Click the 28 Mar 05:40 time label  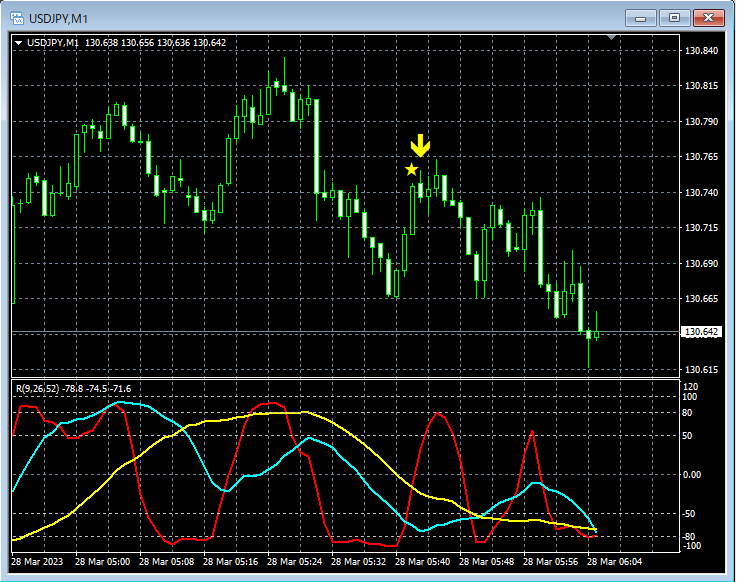click(422, 562)
